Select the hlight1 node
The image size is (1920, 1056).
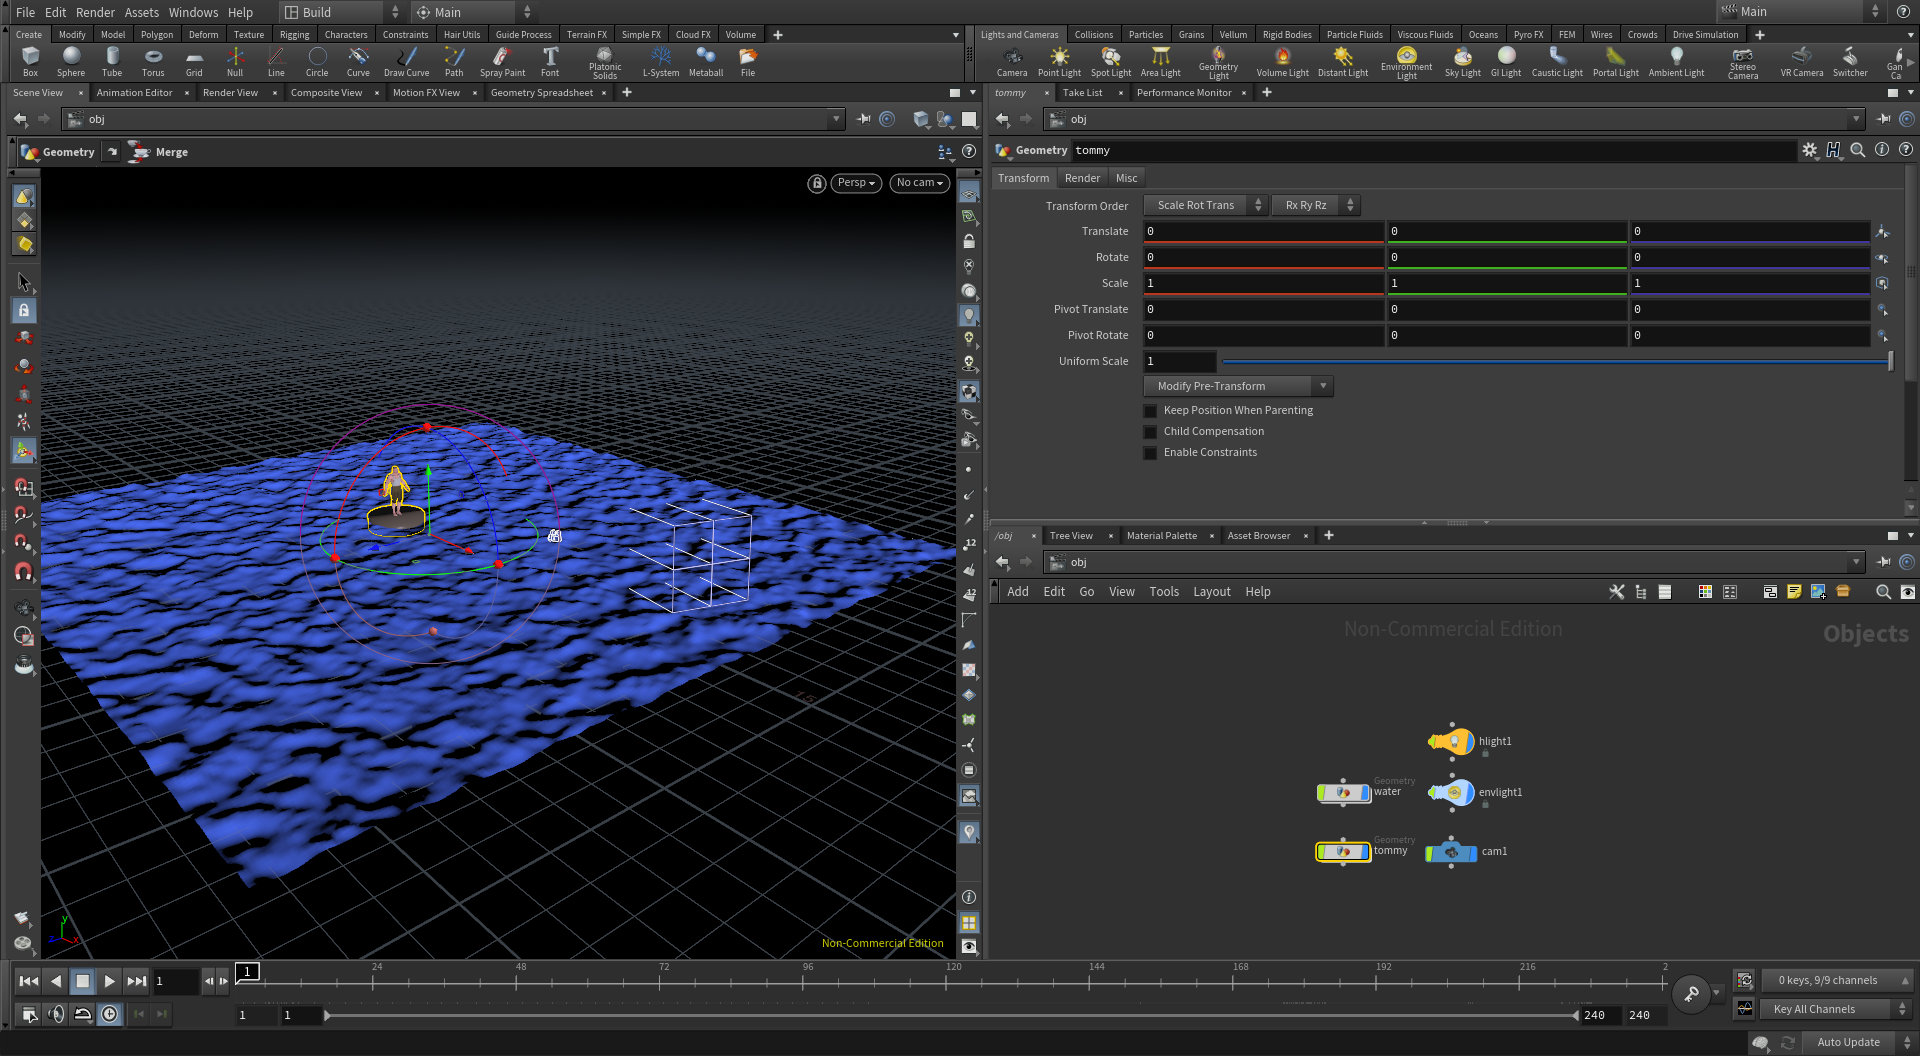(1451, 741)
